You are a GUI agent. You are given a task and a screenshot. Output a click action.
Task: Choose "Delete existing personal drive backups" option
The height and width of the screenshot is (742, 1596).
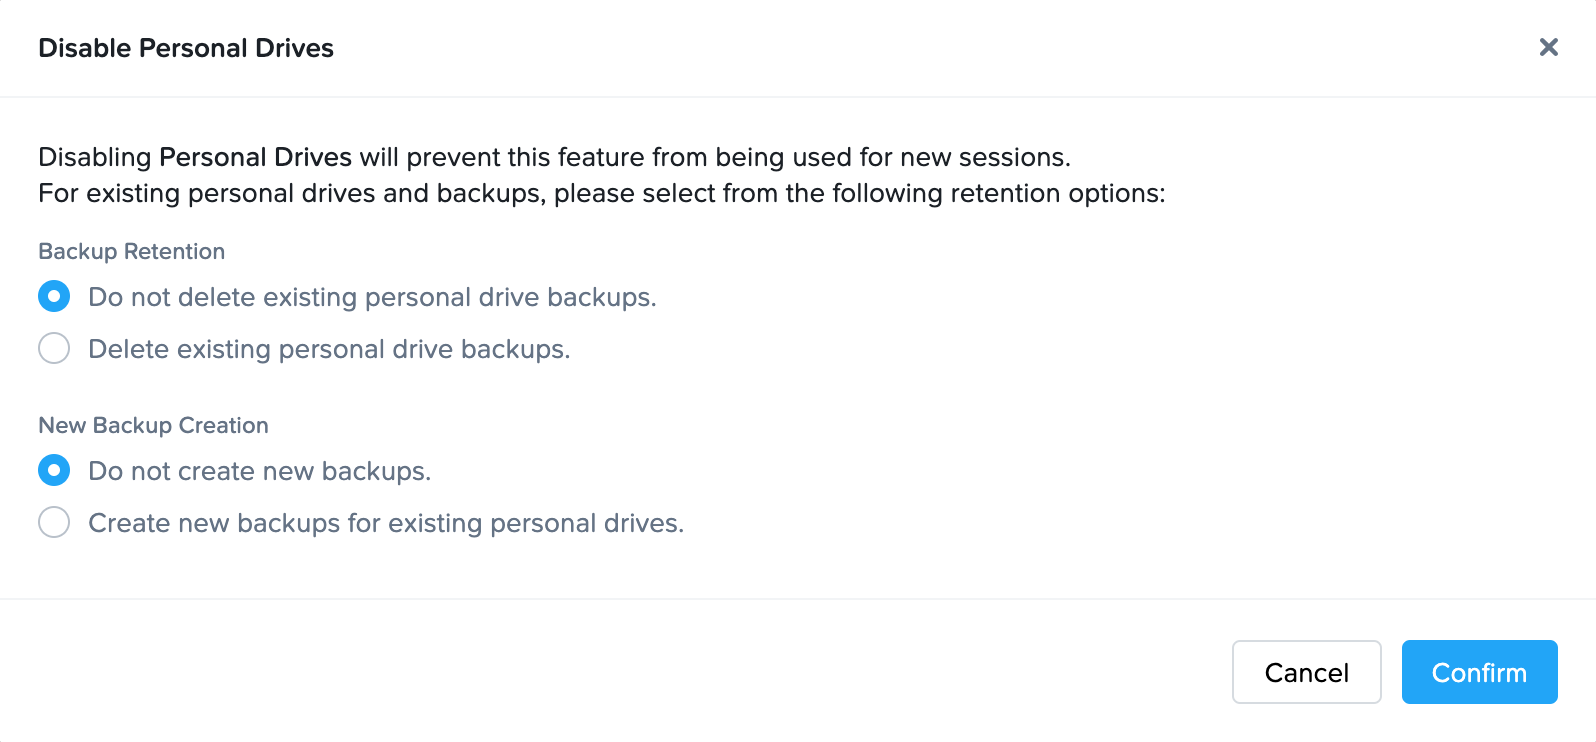(x=54, y=348)
